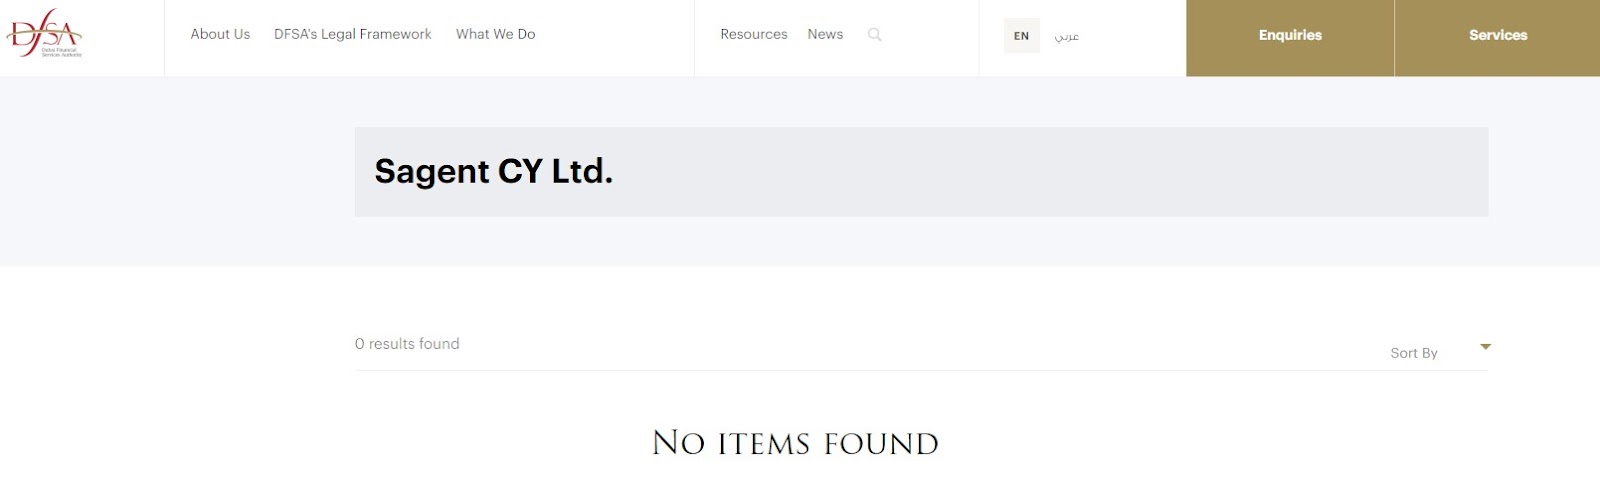The width and height of the screenshot is (1600, 485).
Task: Expand the Sort By dropdown arrow
Action: pyautogui.click(x=1485, y=347)
